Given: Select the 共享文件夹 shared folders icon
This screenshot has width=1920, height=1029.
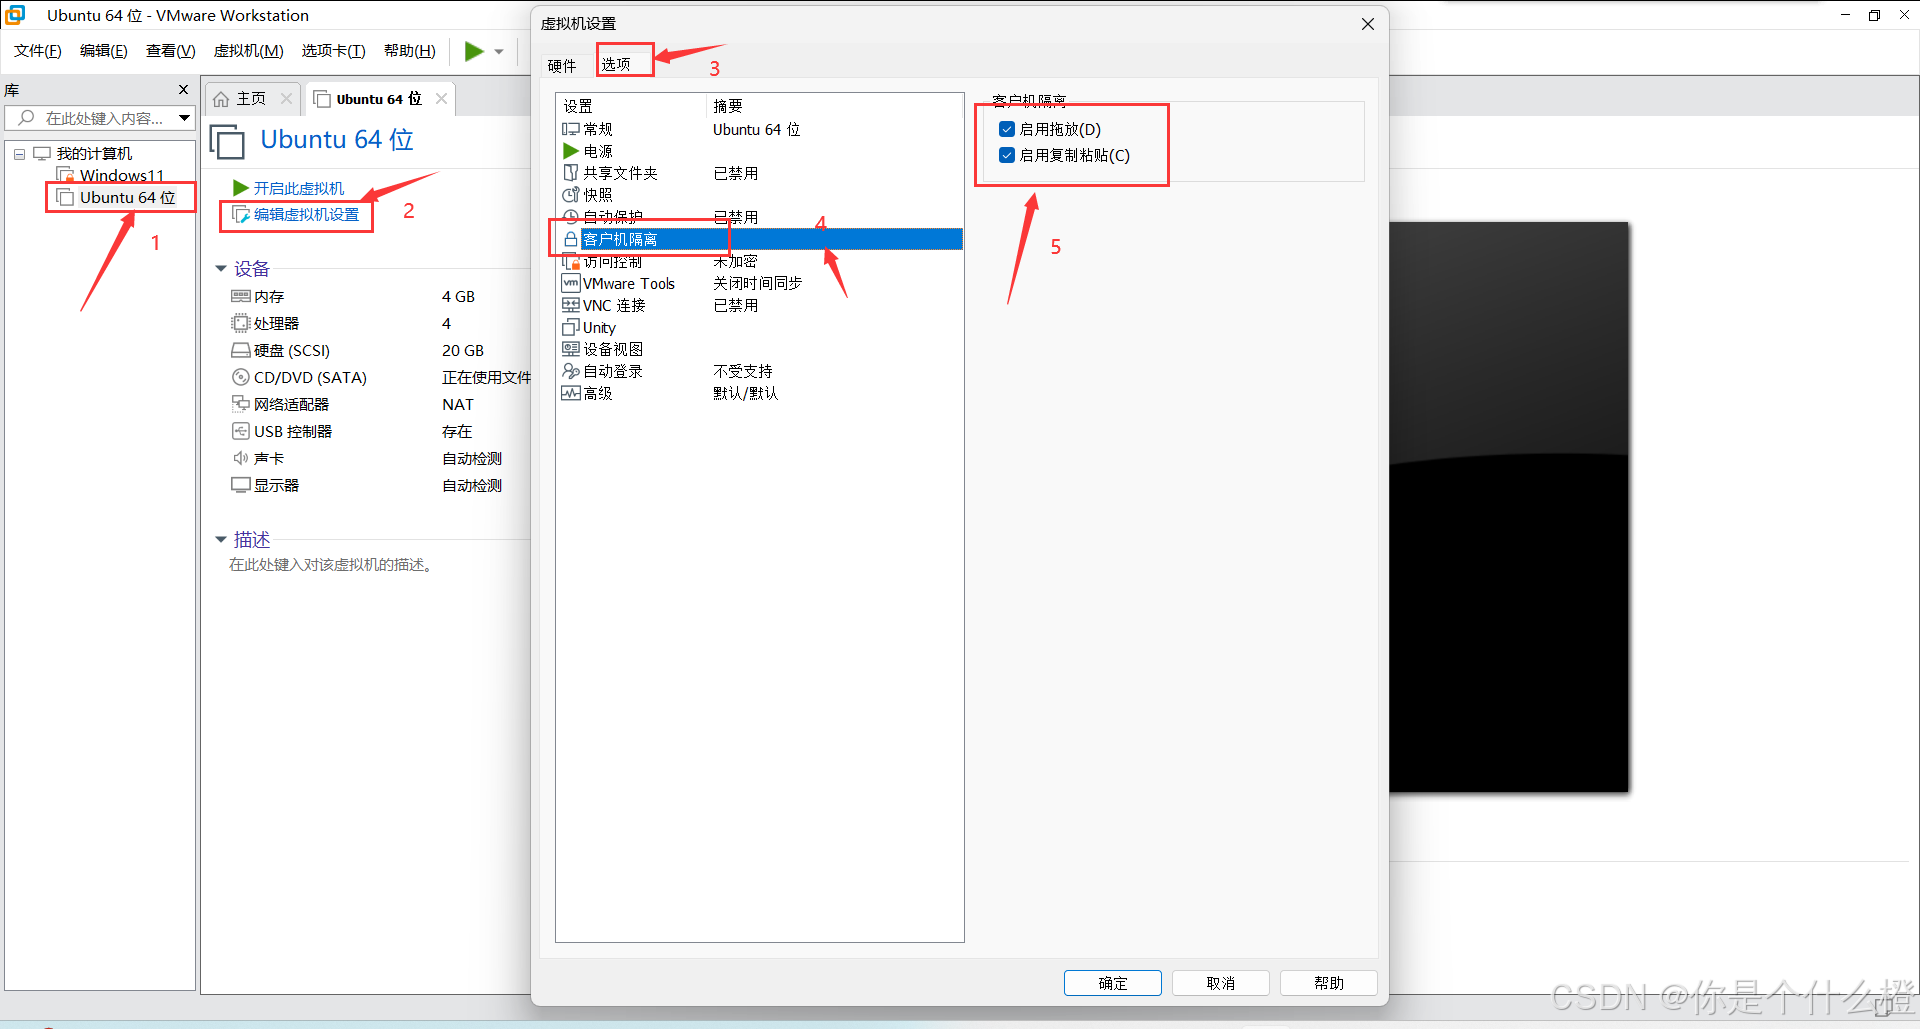Looking at the screenshot, I should pos(571,173).
